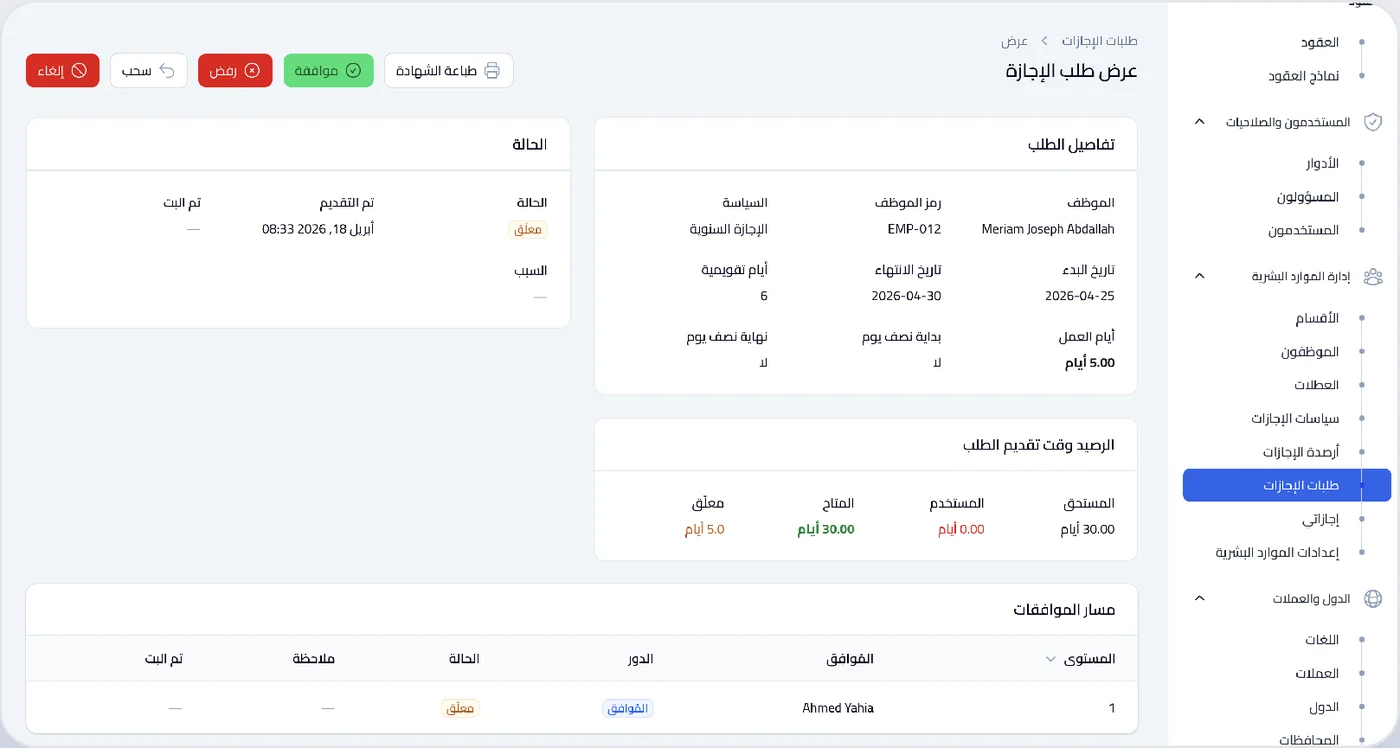Navigate to الأقسام
1400x748 pixels.
pos(1317,318)
